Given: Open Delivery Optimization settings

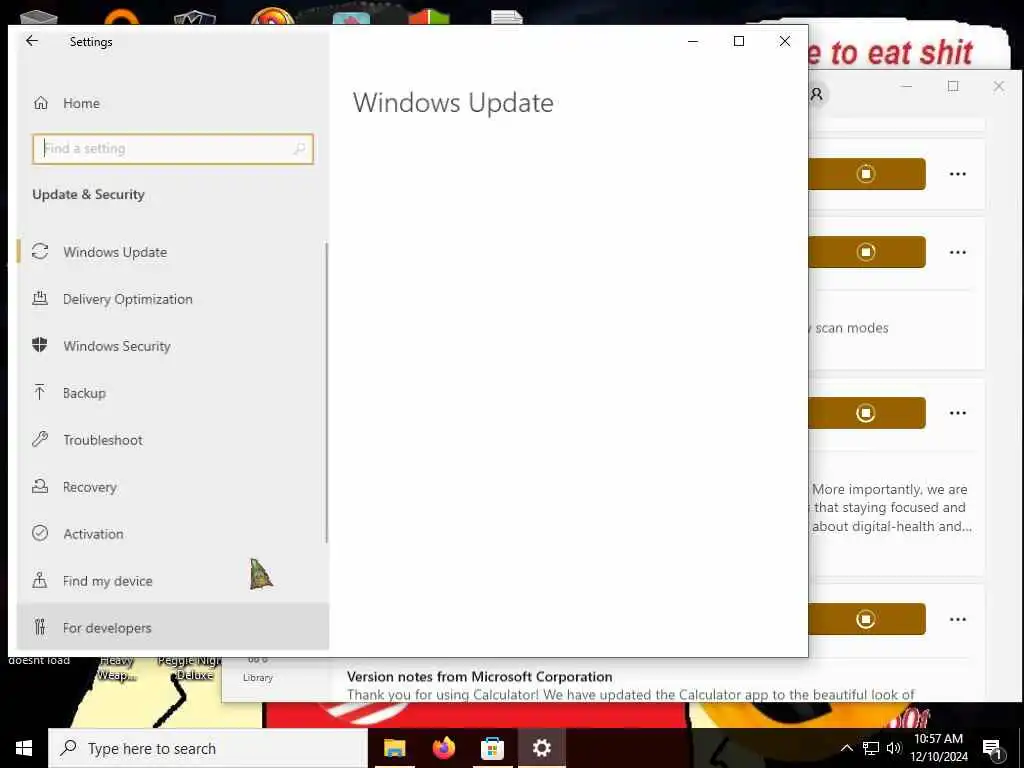Looking at the screenshot, I should tap(172, 299).
